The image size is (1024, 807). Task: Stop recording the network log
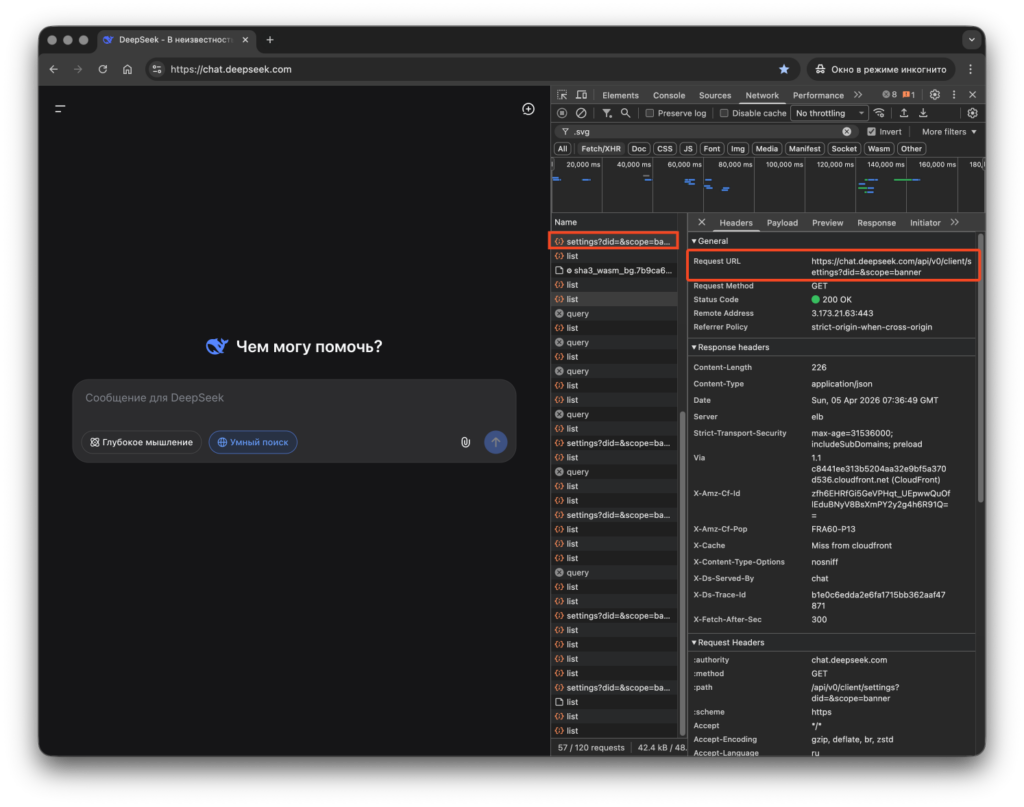562,114
